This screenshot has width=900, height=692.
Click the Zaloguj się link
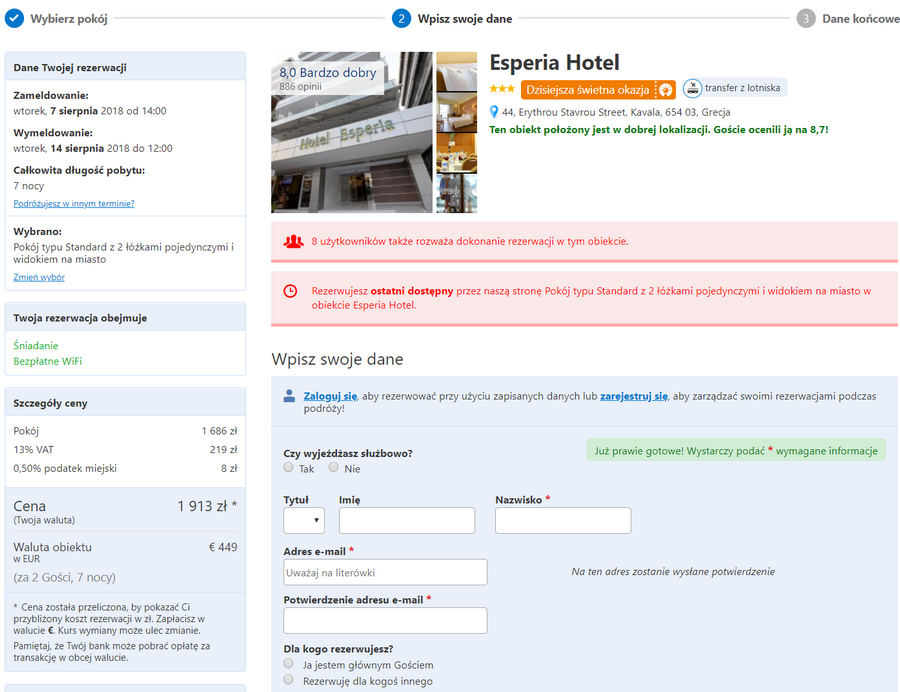point(331,396)
